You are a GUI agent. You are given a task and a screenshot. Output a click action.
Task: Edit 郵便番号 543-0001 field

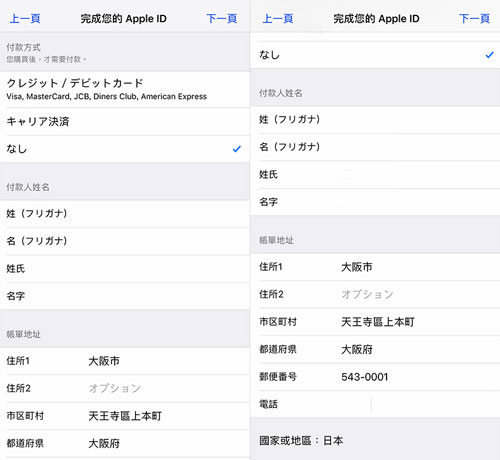coord(375,377)
